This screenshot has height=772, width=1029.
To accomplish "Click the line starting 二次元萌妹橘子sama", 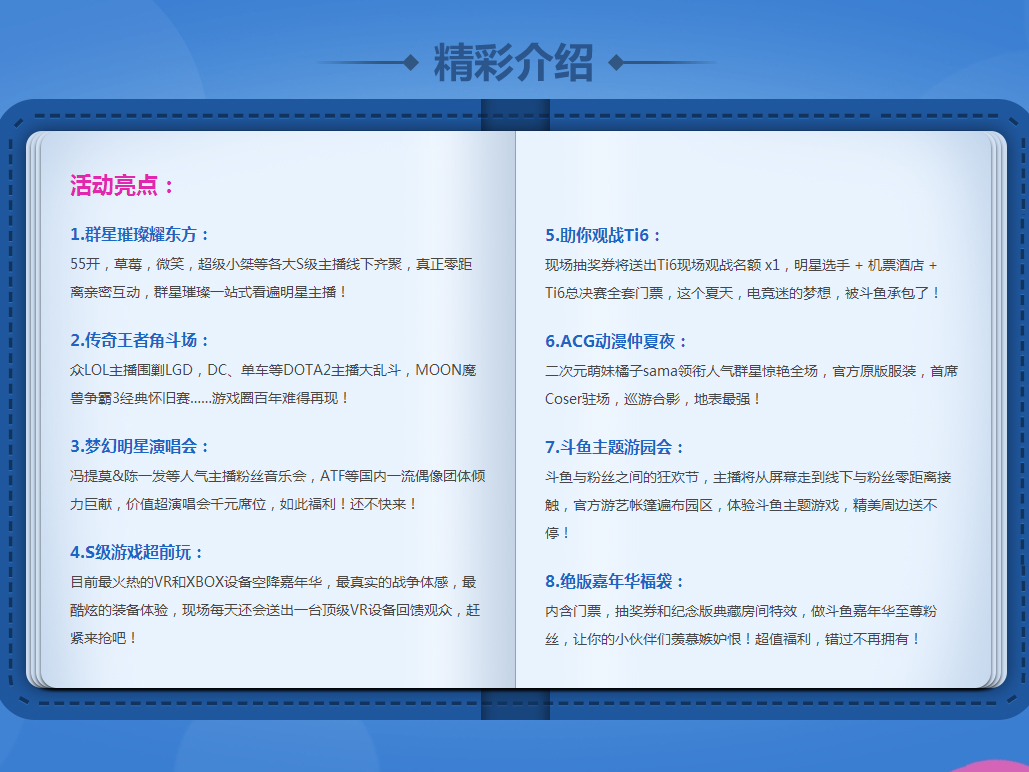I will 751,371.
